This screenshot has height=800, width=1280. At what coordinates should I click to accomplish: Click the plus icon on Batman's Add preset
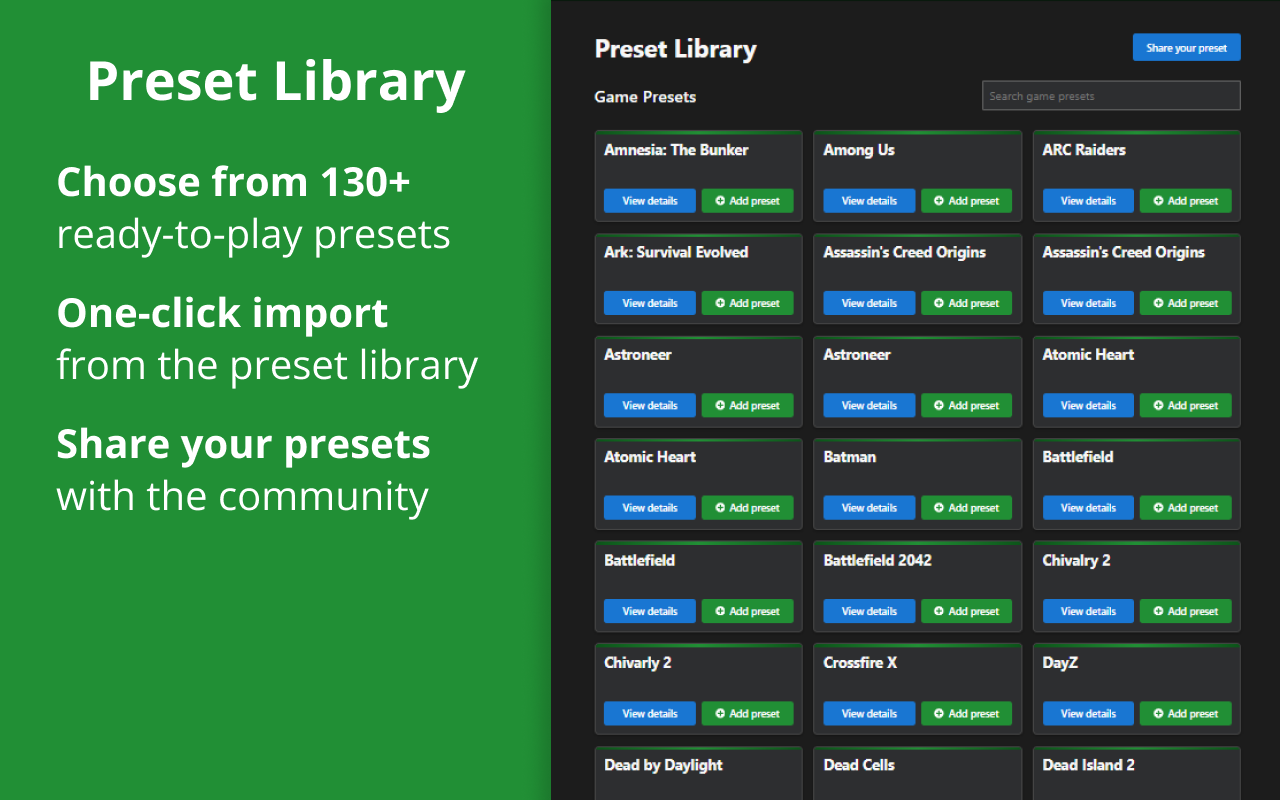[x=939, y=508]
